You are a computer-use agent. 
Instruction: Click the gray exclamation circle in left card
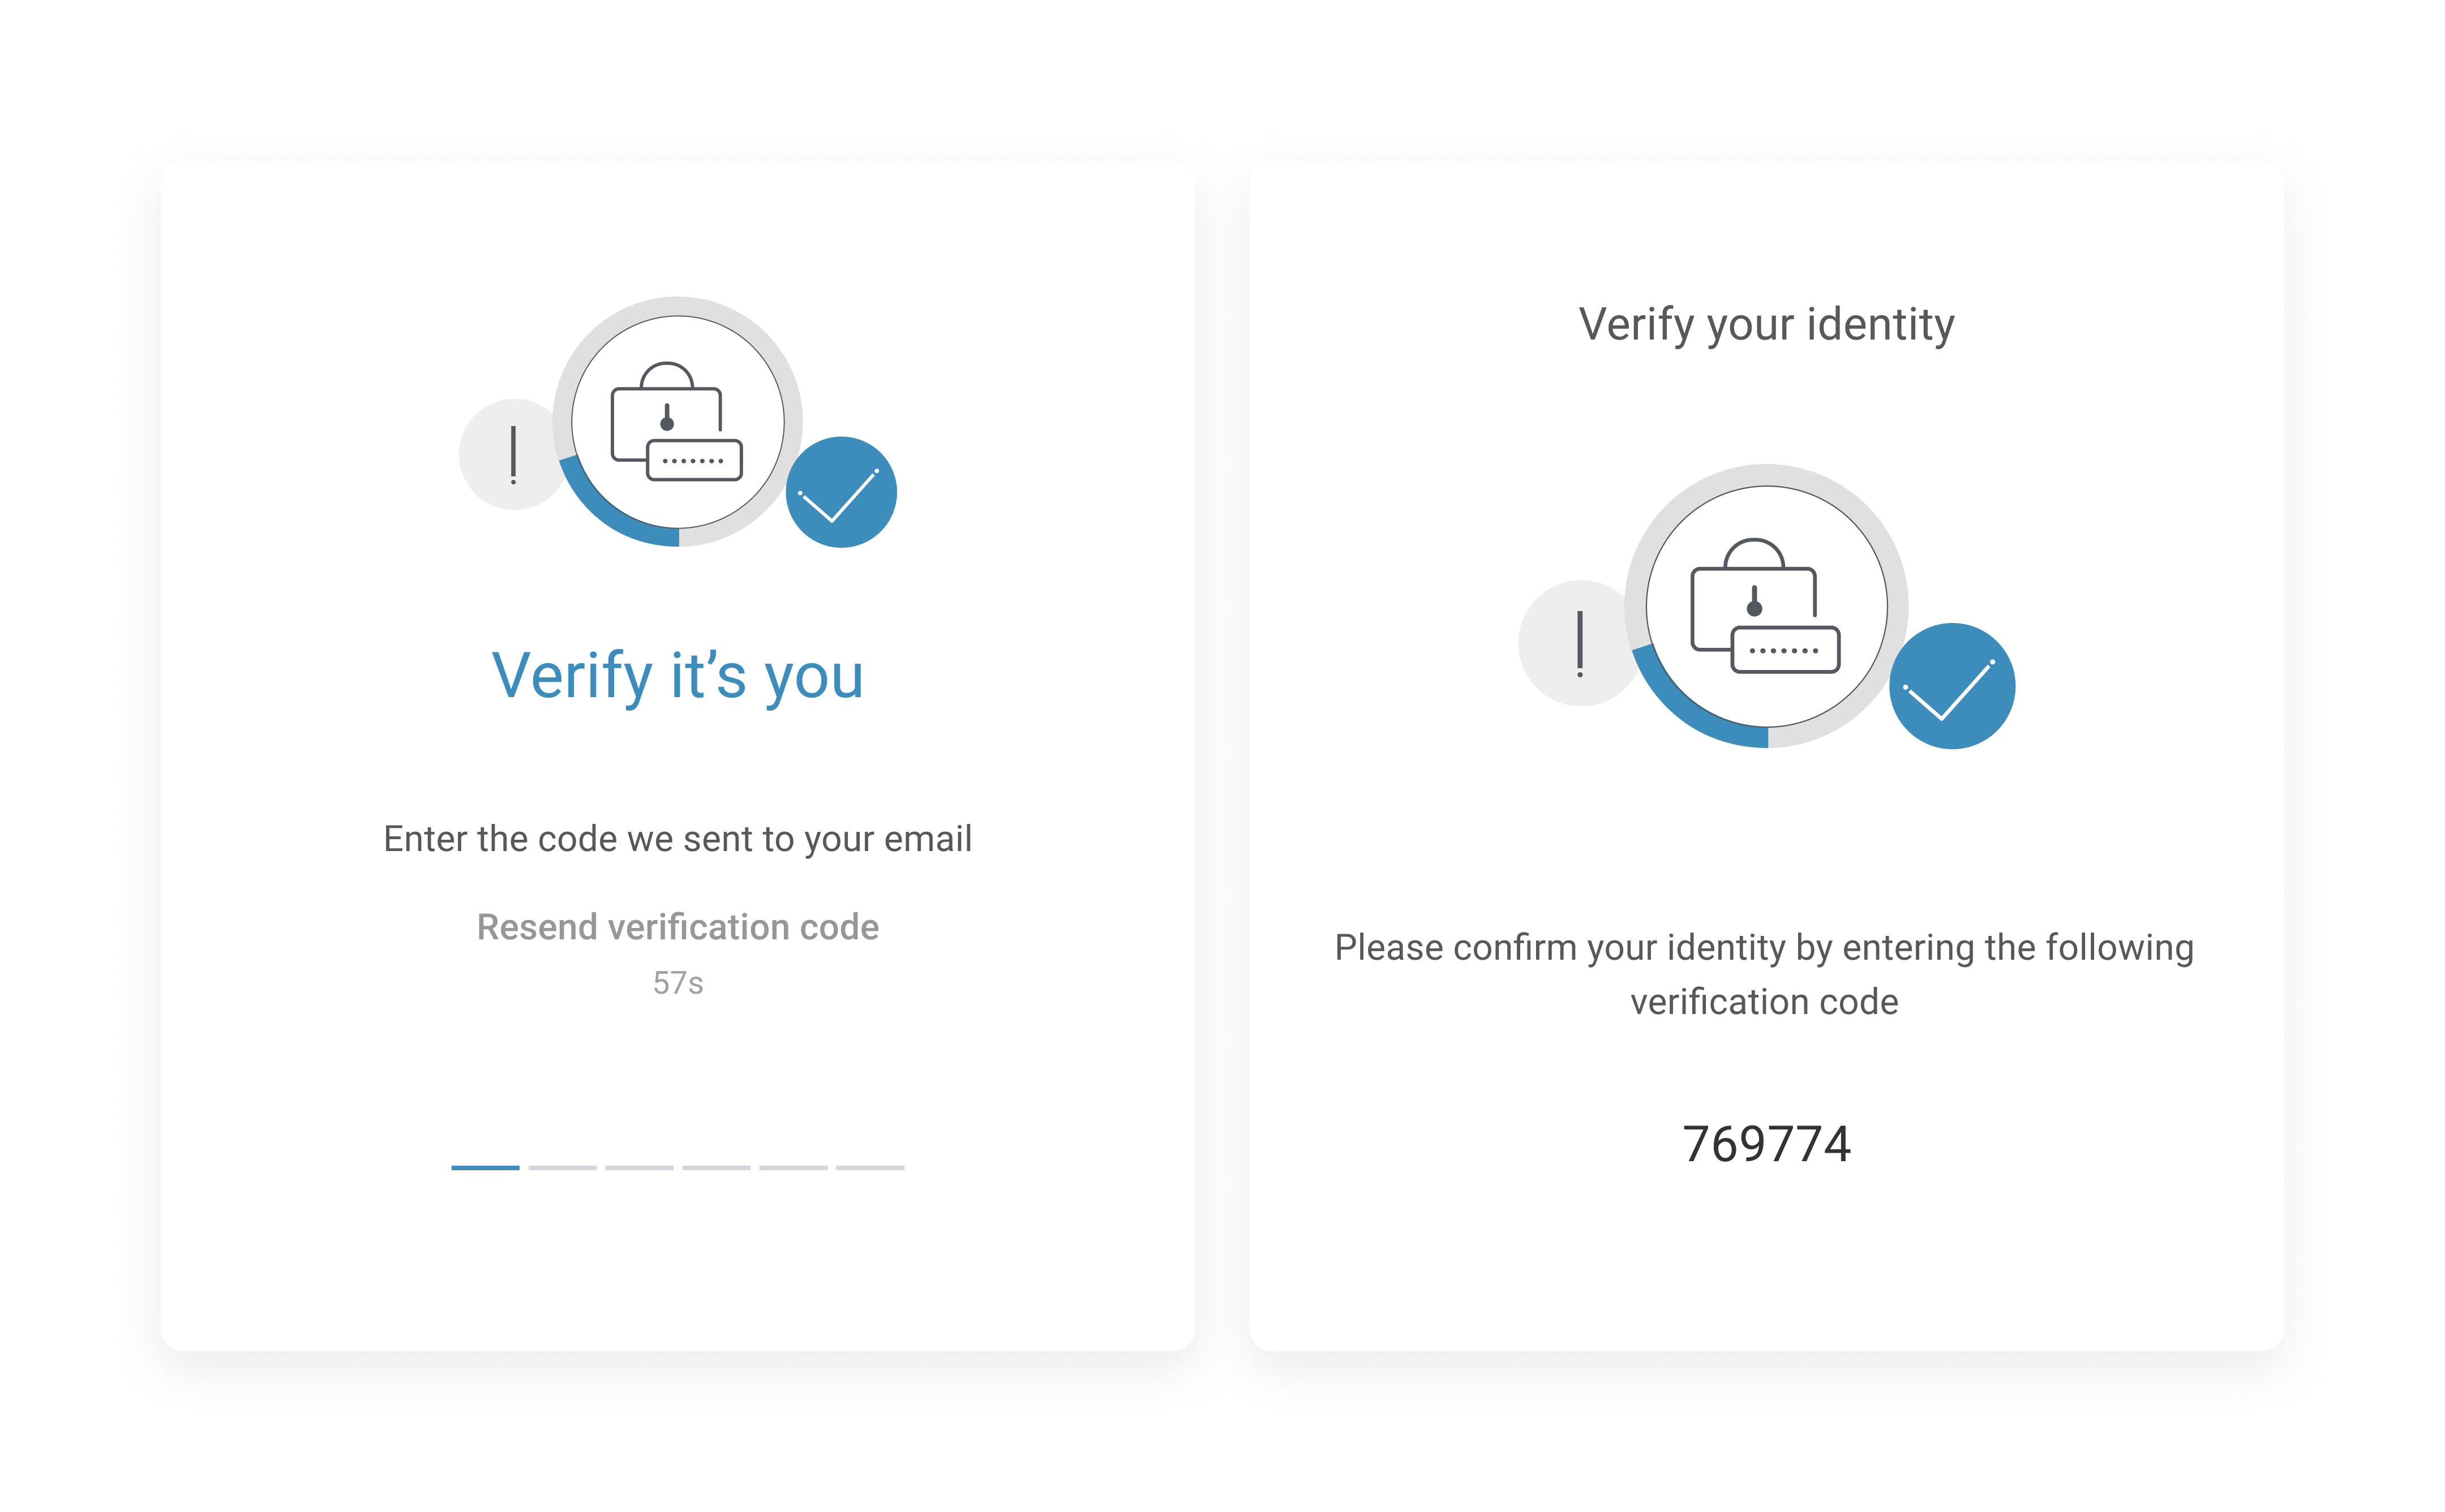[513, 454]
